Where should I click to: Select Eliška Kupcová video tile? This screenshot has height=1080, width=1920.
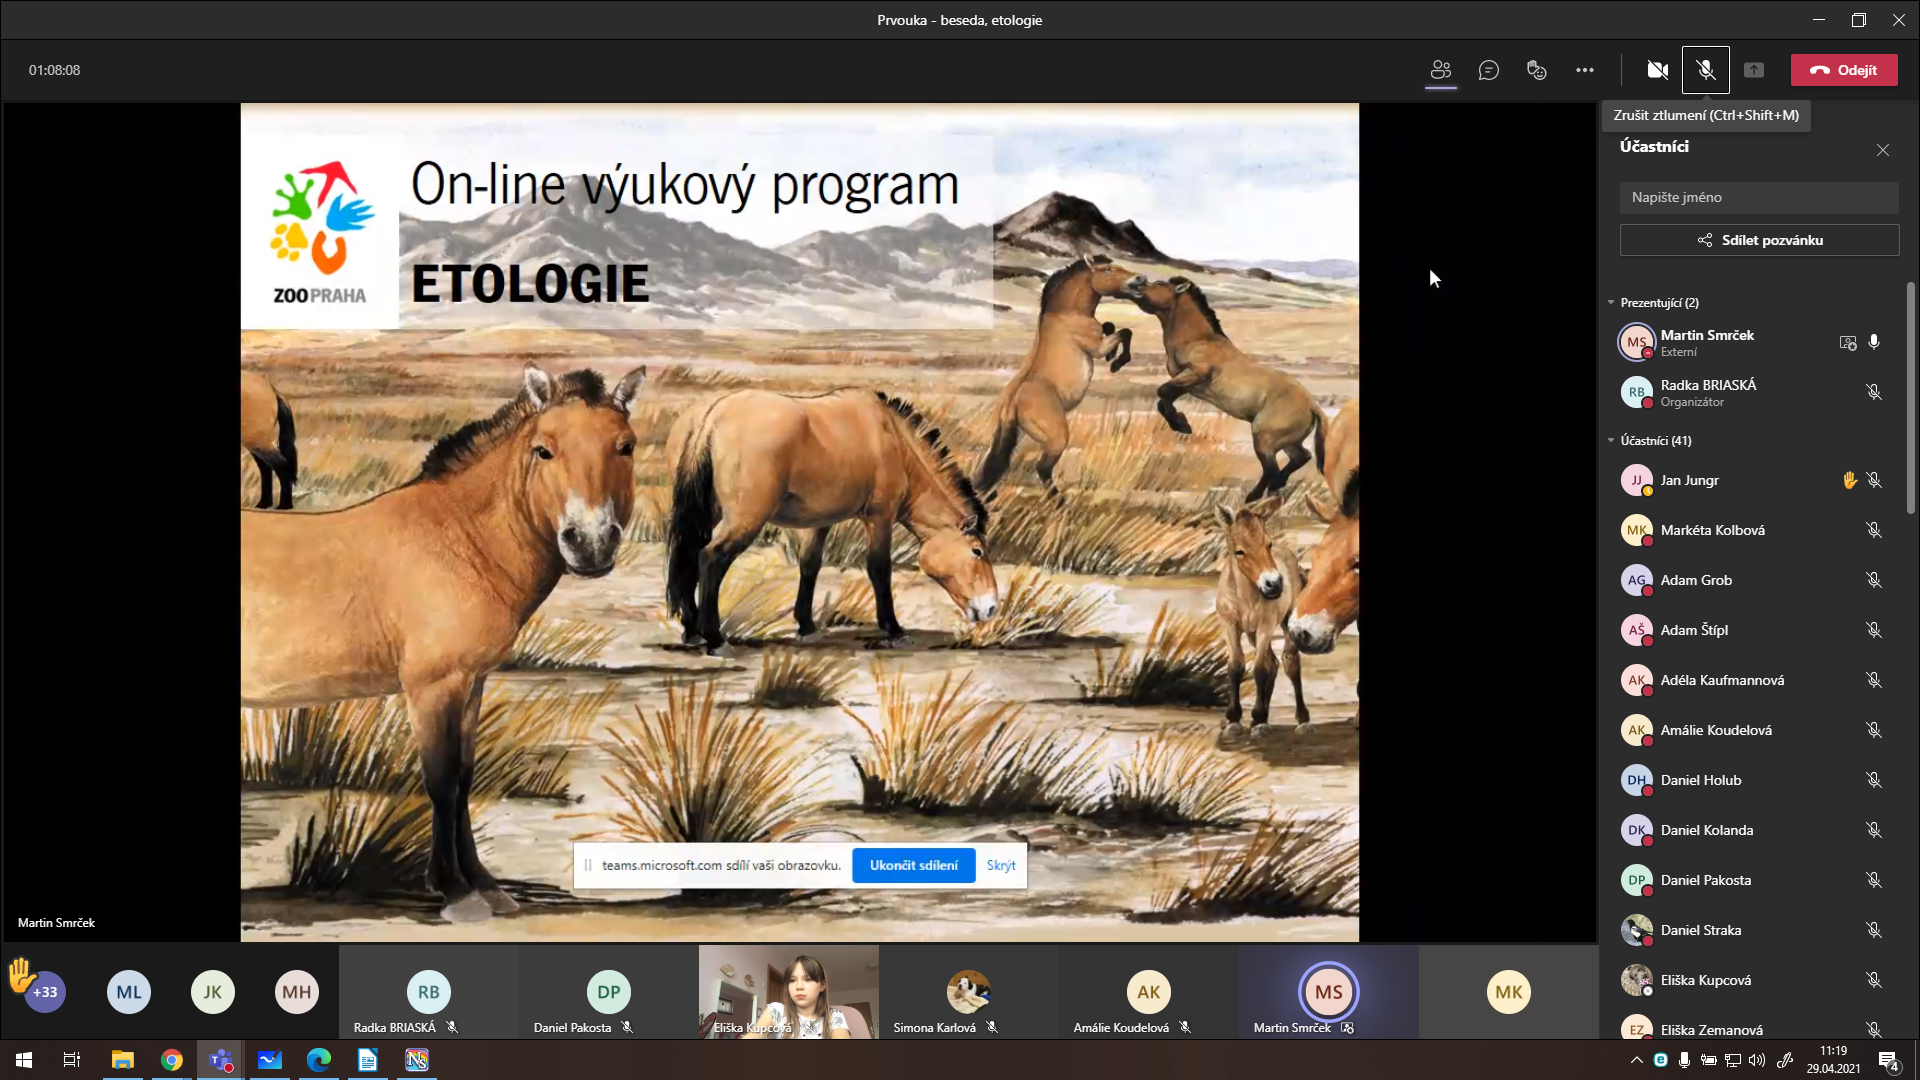tap(788, 992)
